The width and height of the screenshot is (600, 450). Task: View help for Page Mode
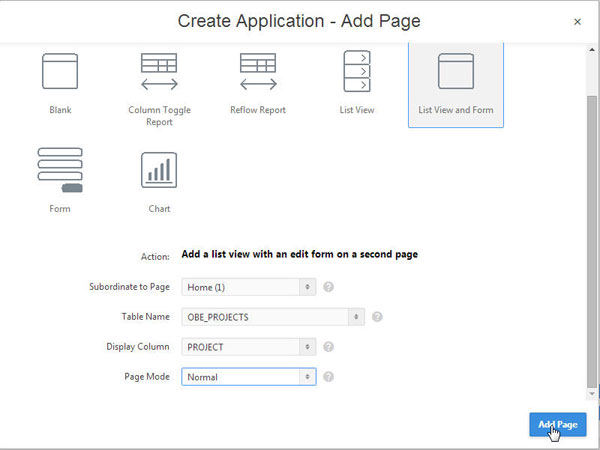click(x=328, y=377)
